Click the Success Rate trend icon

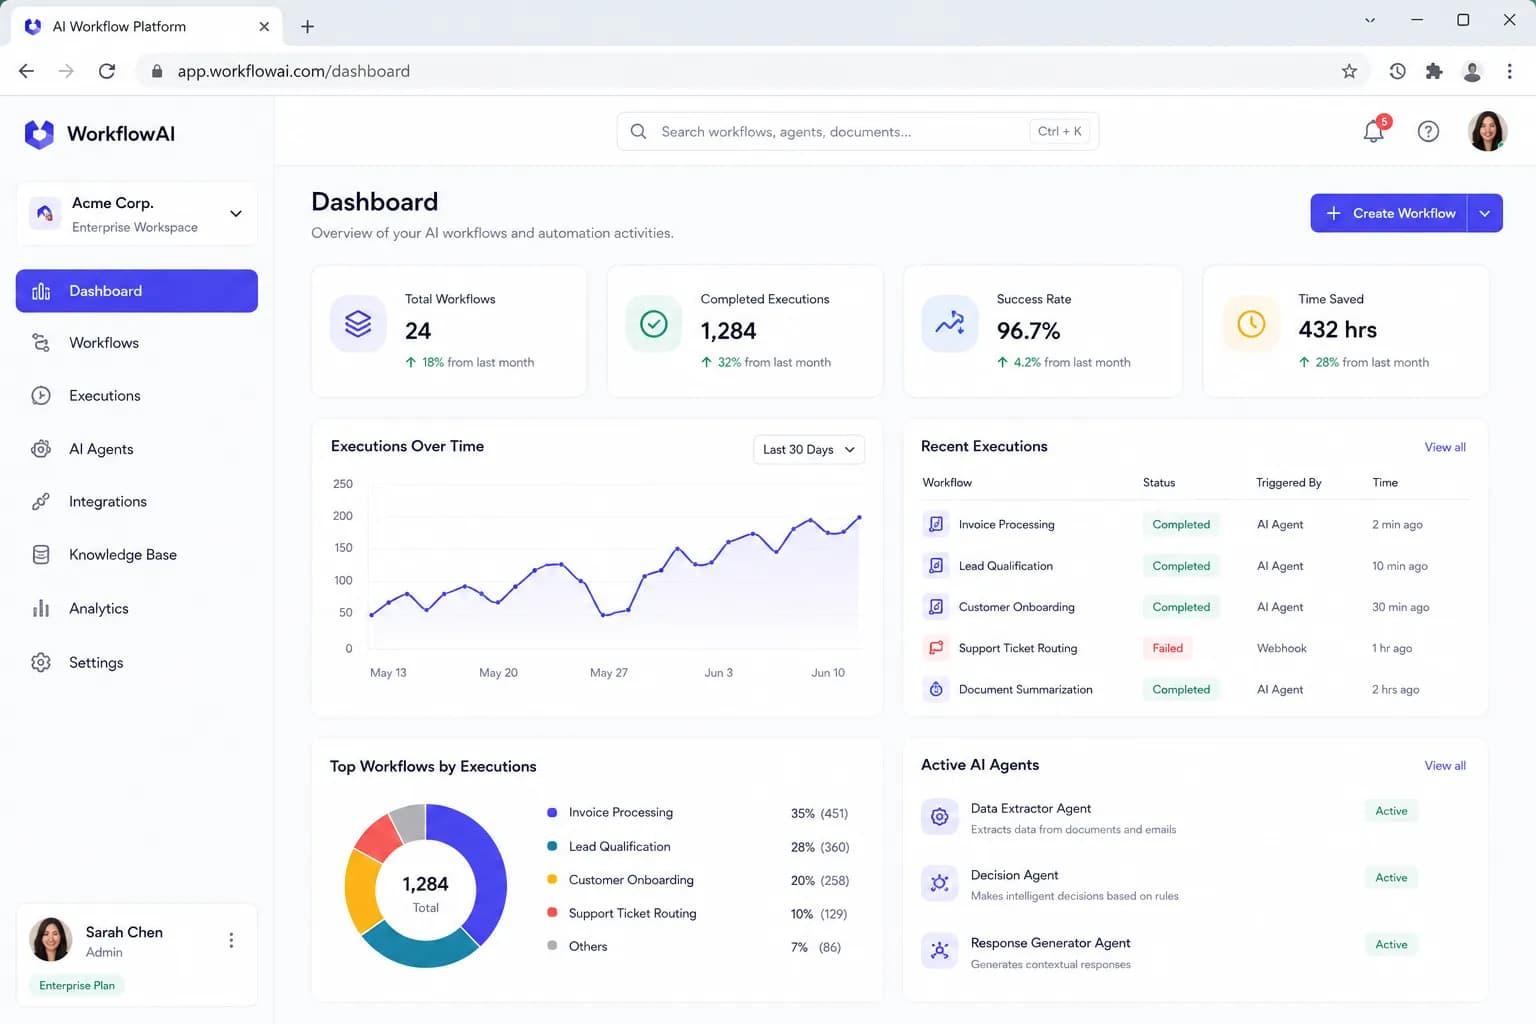(949, 324)
